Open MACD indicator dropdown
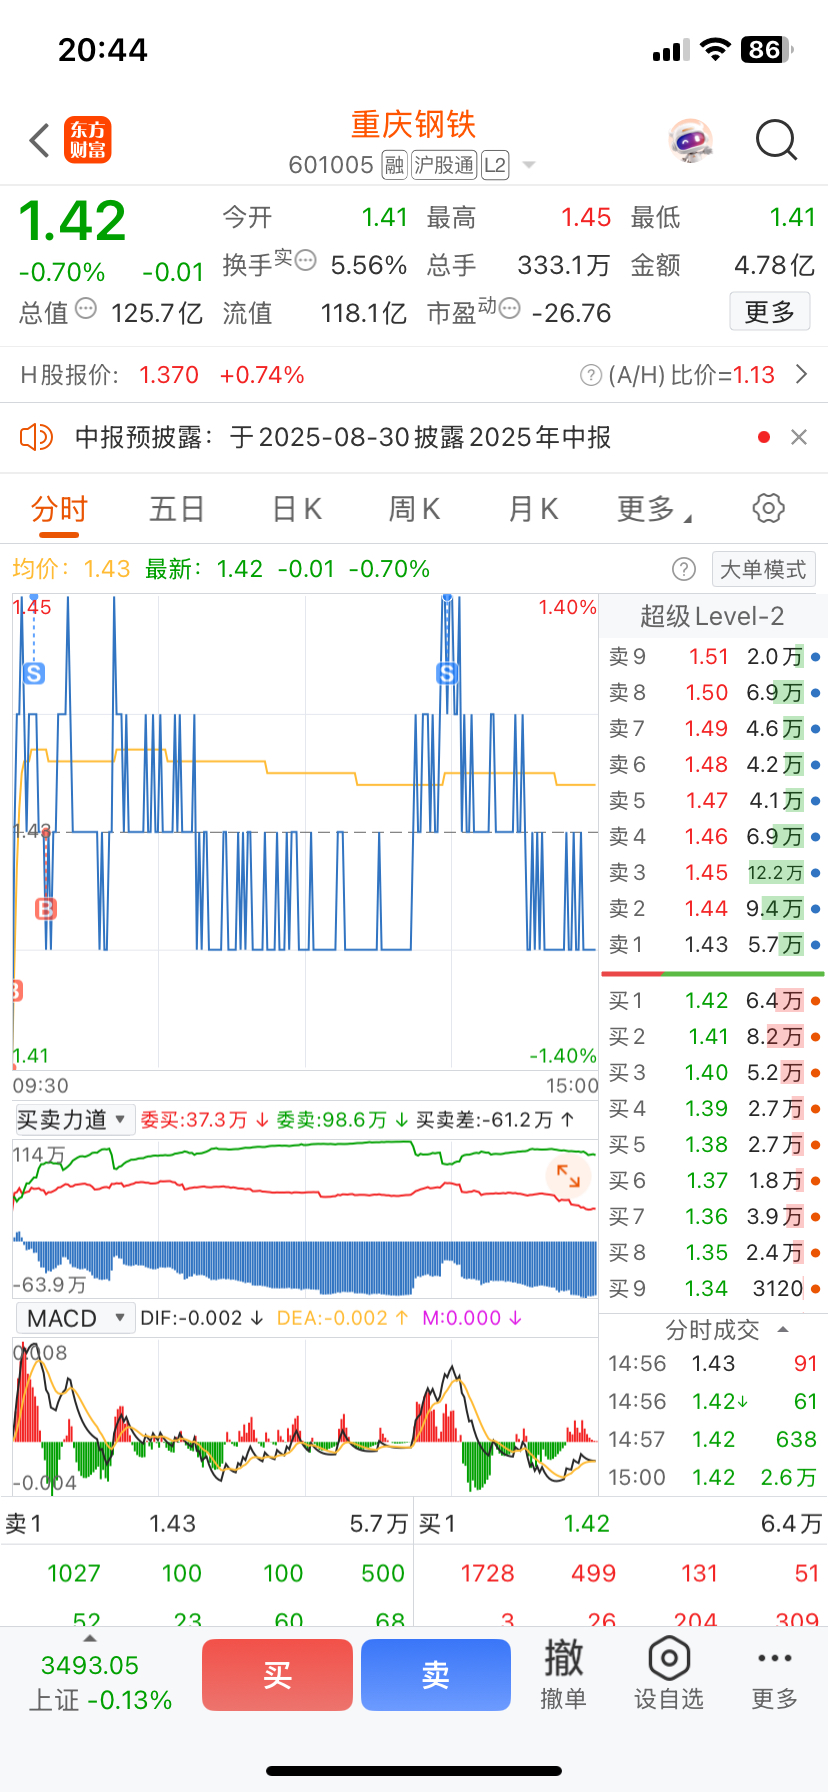Viewport: 828px width, 1792px height. click(75, 1318)
